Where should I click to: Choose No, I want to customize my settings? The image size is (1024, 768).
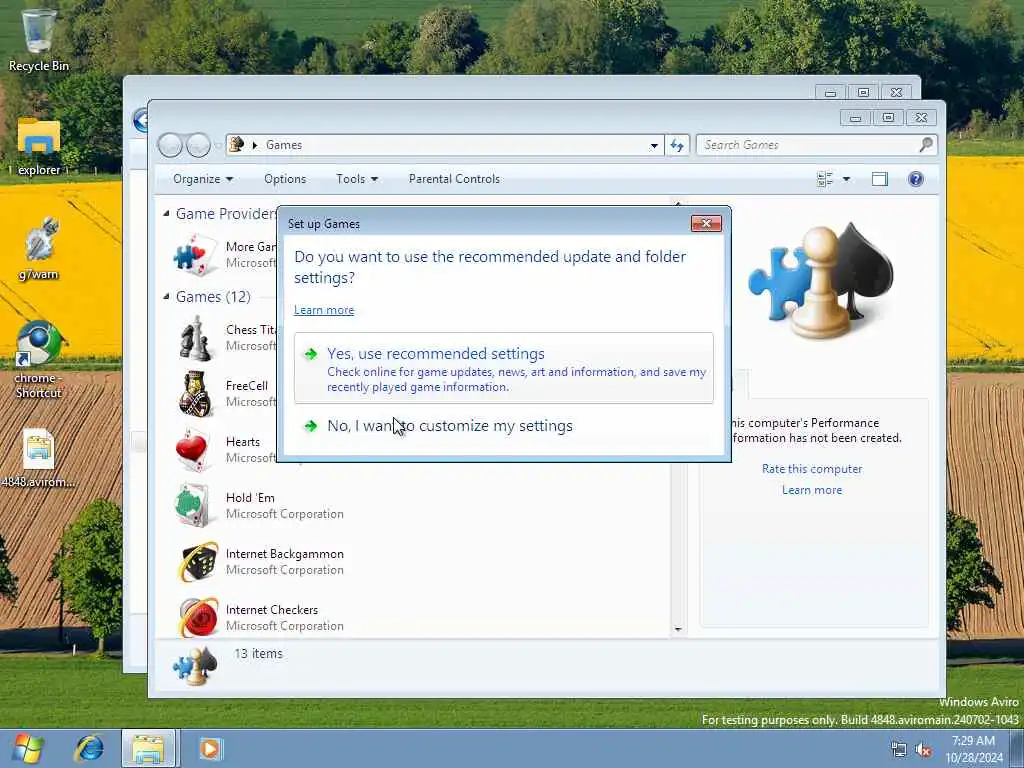pyautogui.click(x=504, y=426)
